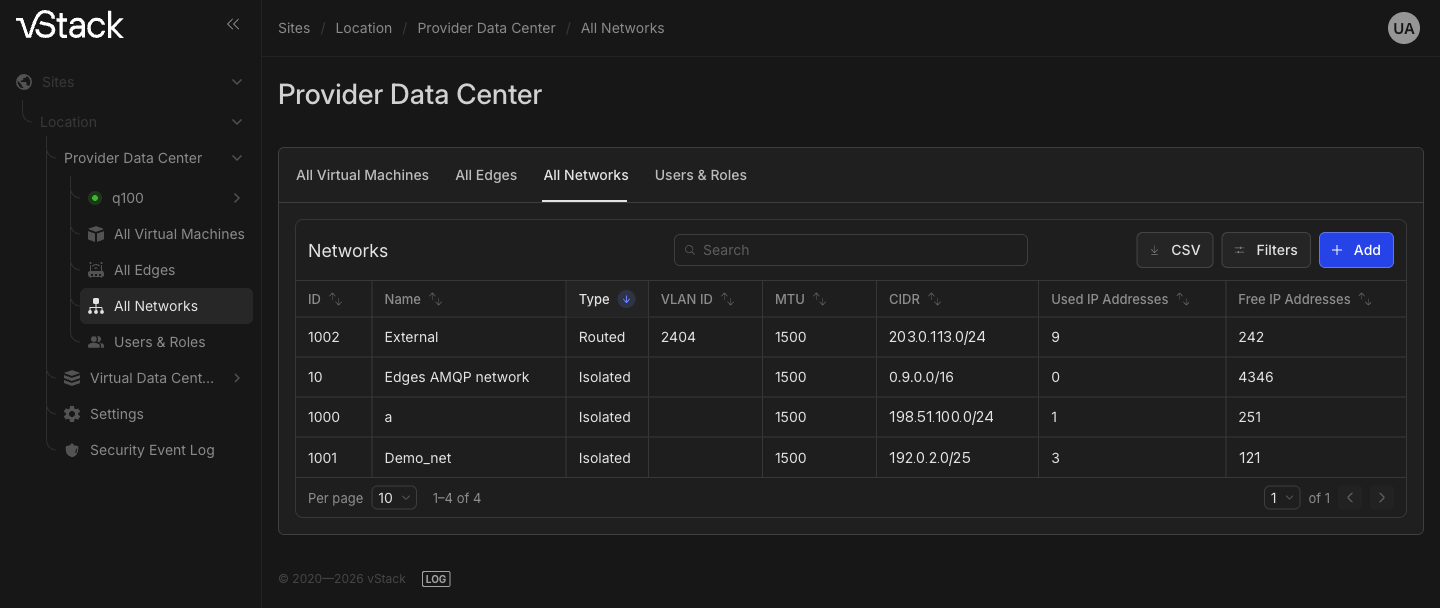Collapse the Sites tree chevron
The image size is (1440, 608).
pyautogui.click(x=237, y=82)
